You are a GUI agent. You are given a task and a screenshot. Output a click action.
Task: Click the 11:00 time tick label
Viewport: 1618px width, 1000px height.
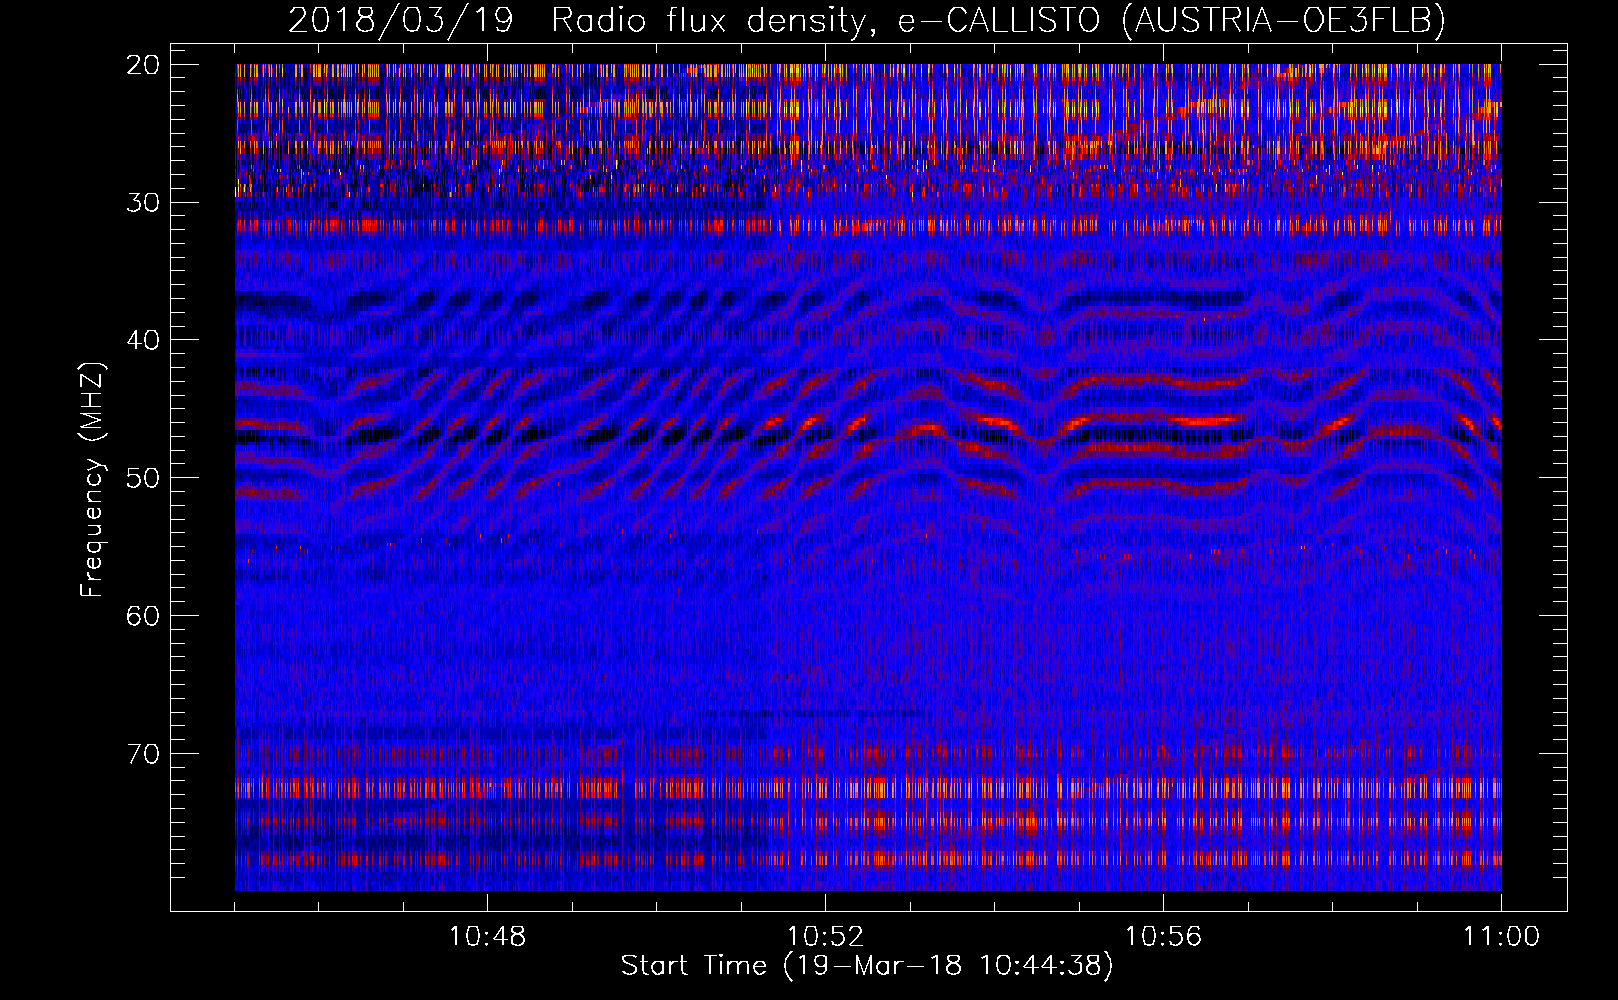click(1501, 937)
